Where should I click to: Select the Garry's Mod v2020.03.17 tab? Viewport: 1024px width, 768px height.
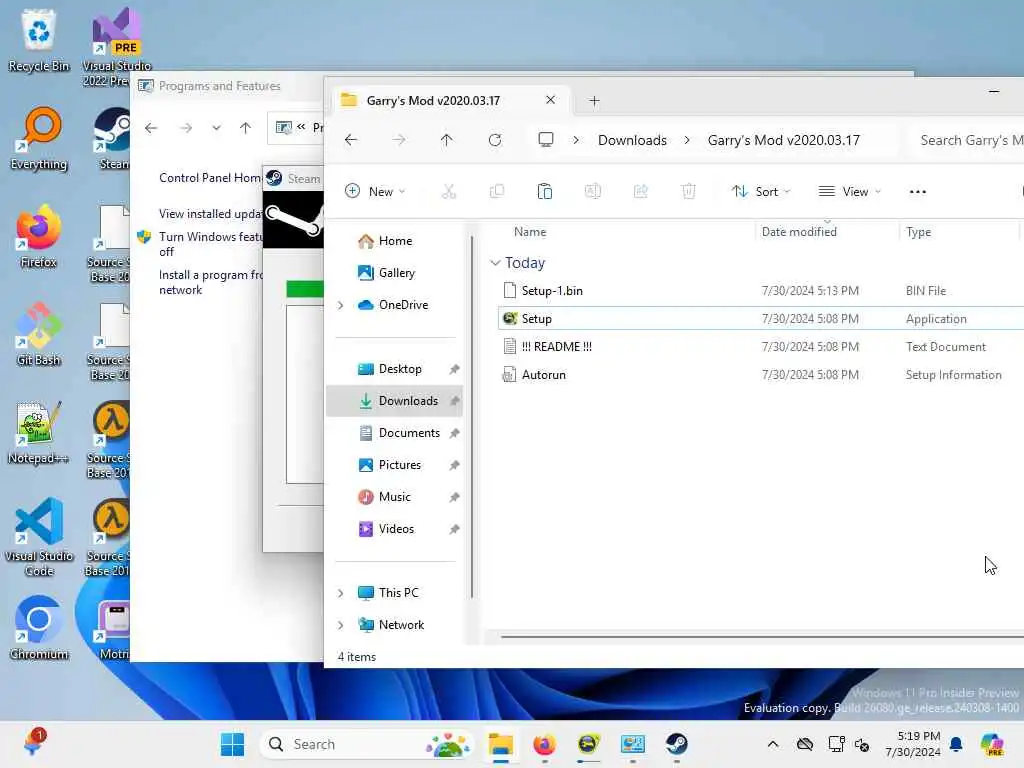451,101
